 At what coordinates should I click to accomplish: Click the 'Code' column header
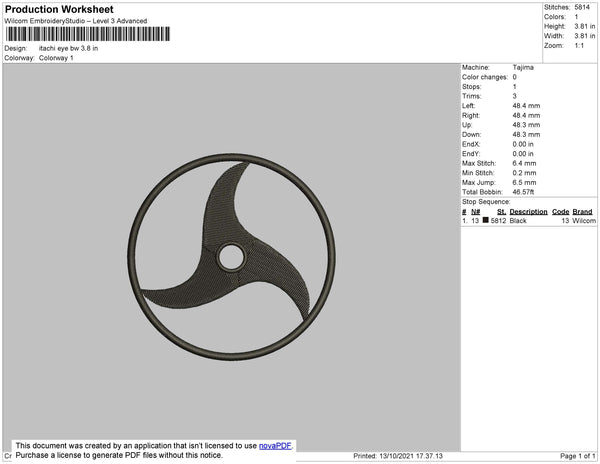click(561, 212)
